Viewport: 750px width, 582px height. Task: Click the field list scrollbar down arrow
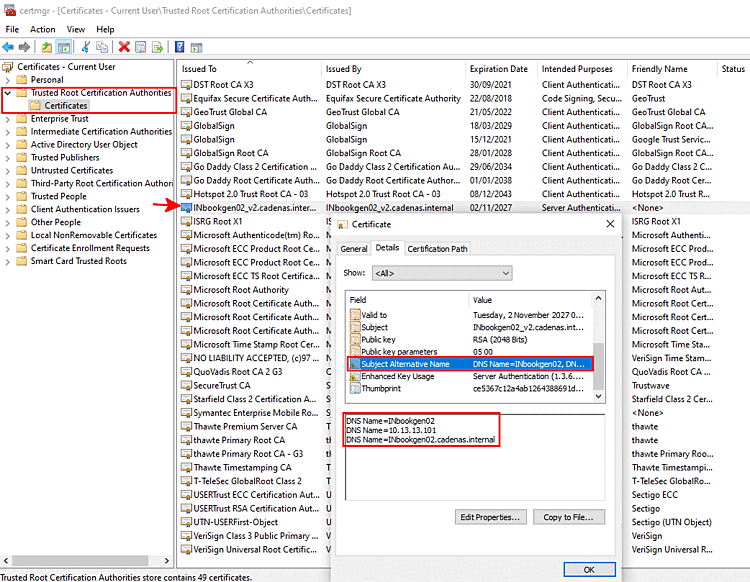598,396
